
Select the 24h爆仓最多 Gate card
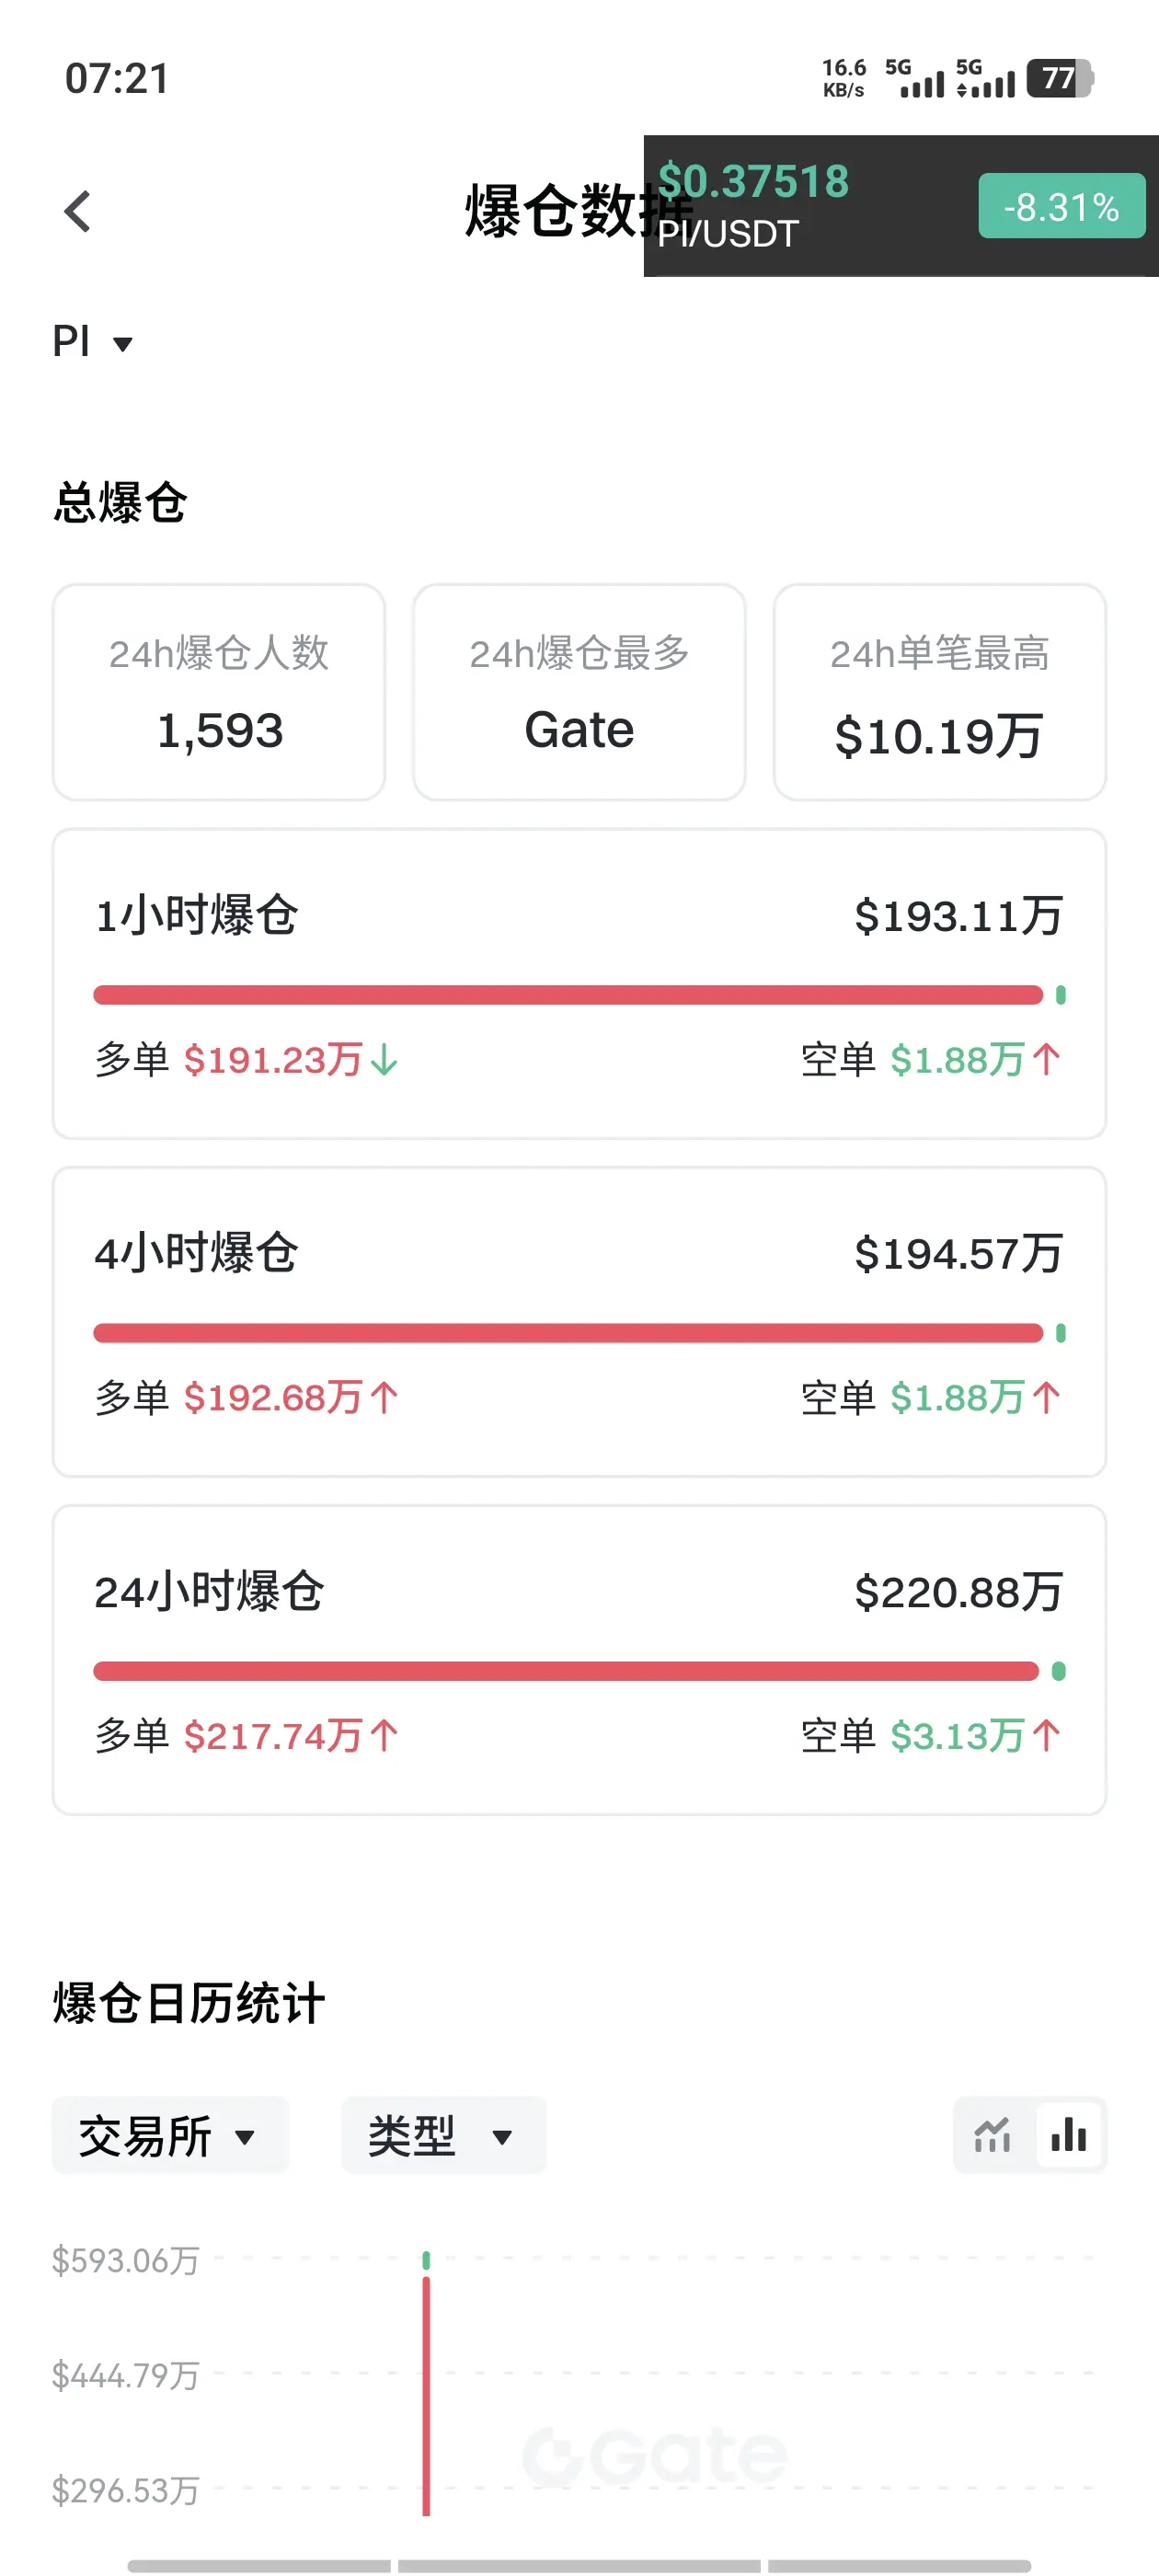click(579, 692)
